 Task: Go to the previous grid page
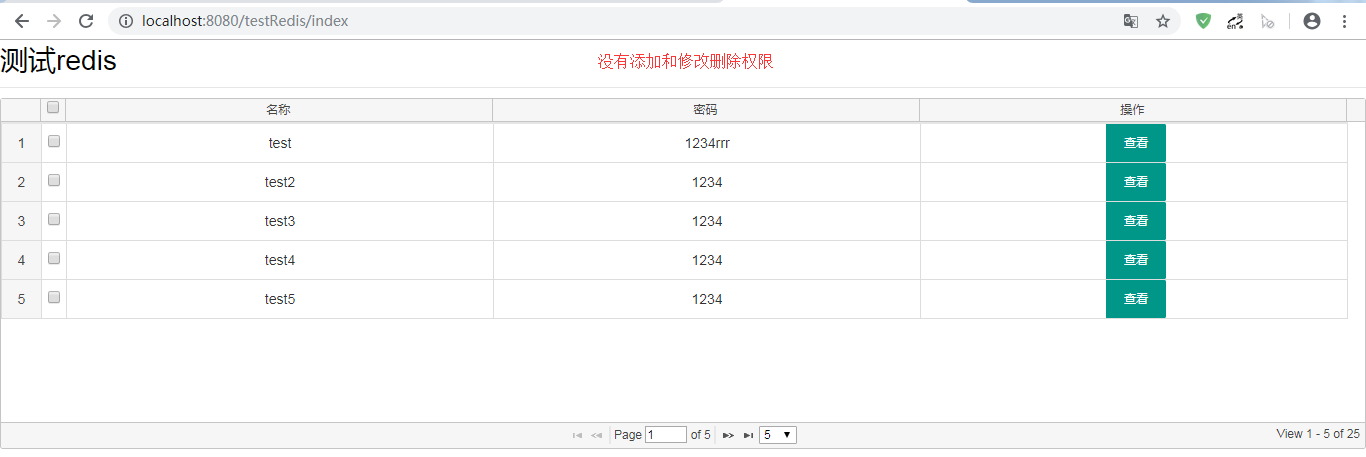pyautogui.click(x=596, y=435)
